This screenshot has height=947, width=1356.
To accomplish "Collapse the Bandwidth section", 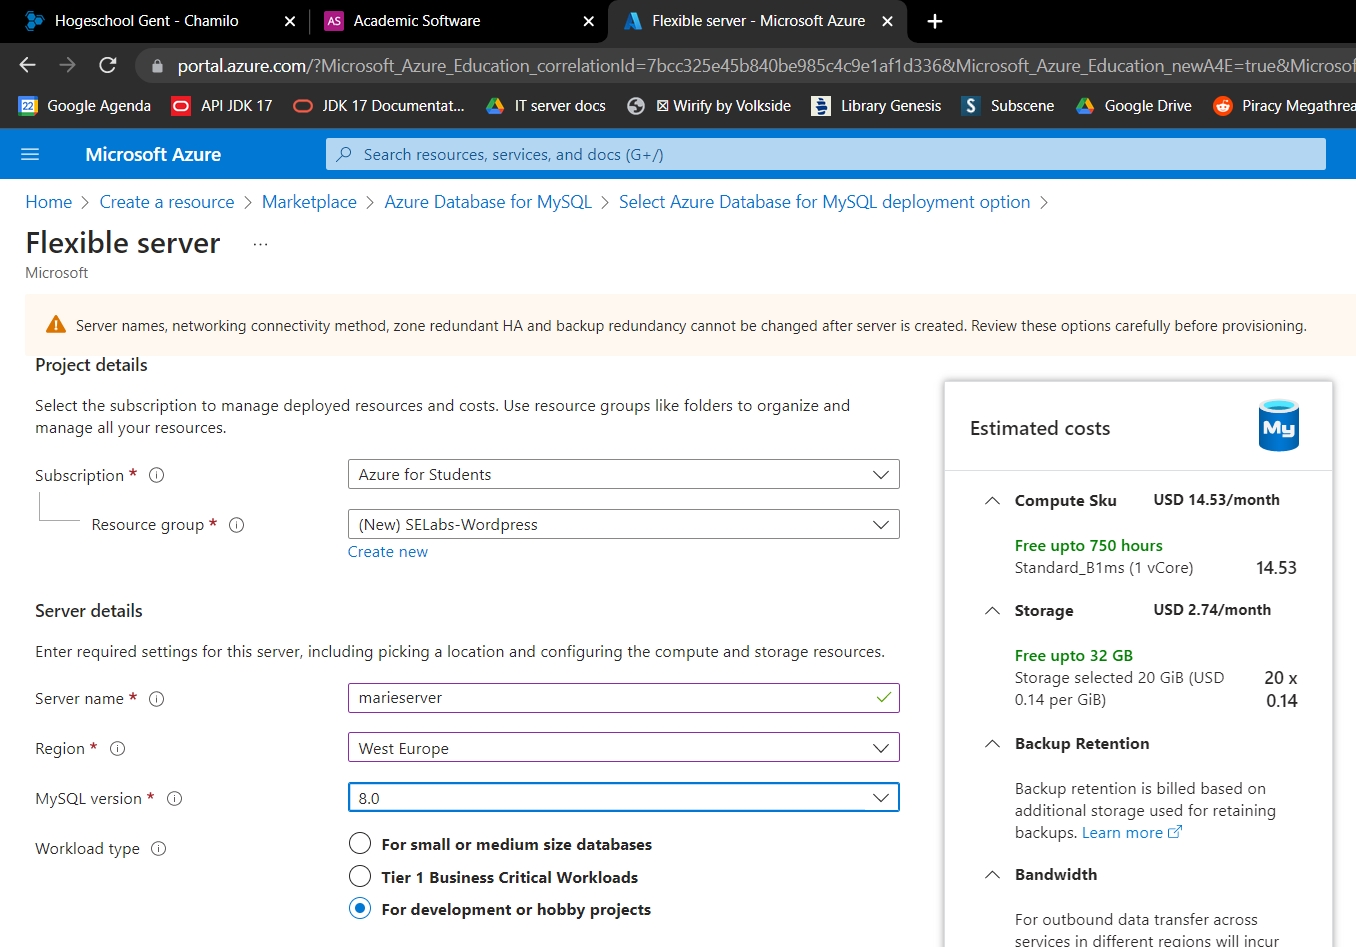I will [x=992, y=875].
